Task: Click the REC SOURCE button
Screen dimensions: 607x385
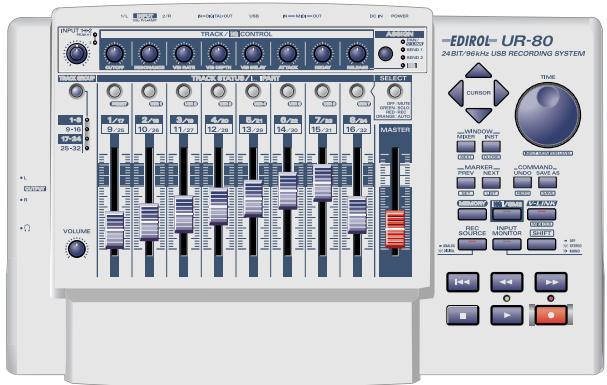Action: 472,244
